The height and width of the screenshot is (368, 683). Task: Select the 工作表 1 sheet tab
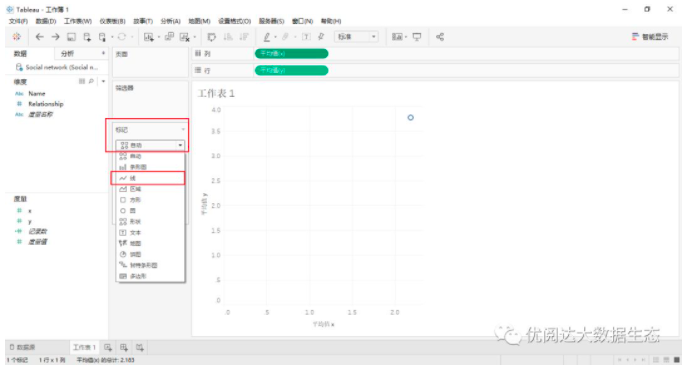tap(84, 347)
